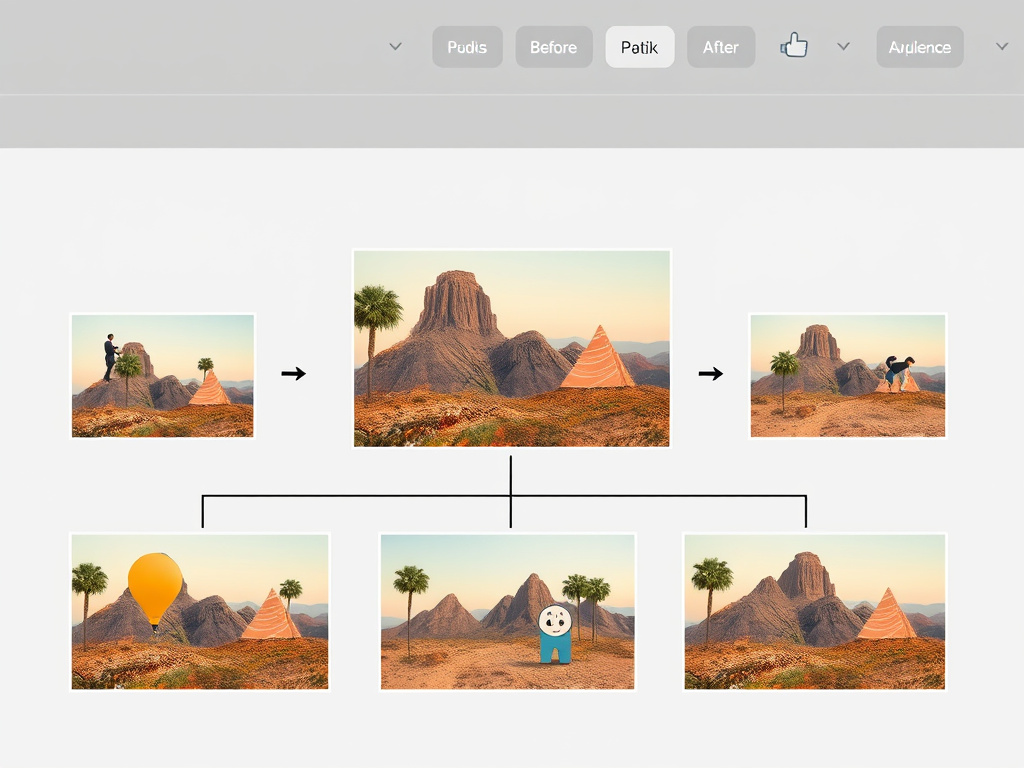The width and height of the screenshot is (1024, 768).
Task: Open variant with orange hot air balloon
Action: coord(200,611)
